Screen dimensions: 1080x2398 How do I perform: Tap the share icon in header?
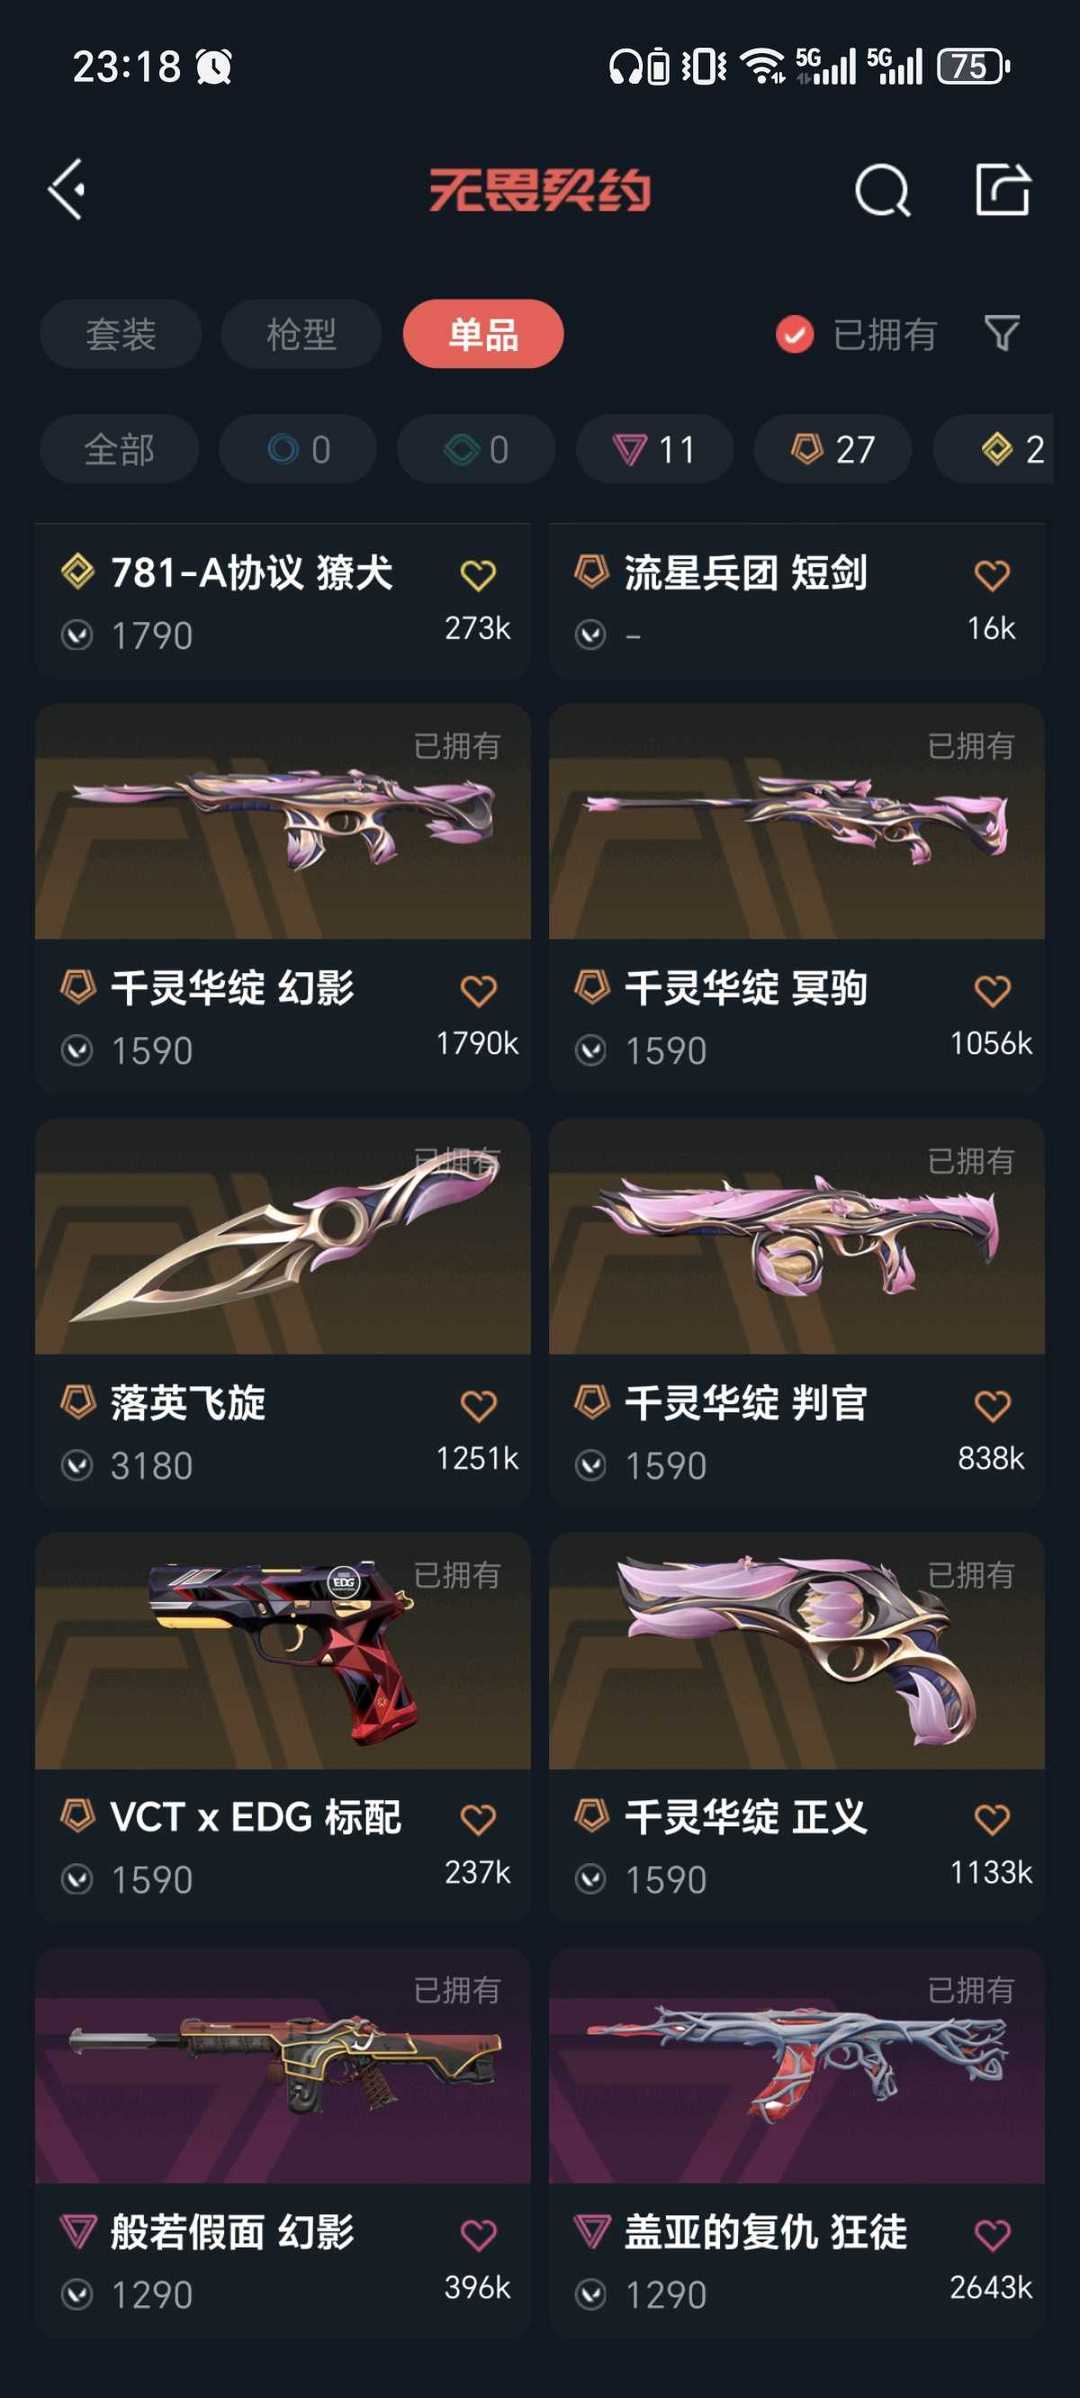1002,189
